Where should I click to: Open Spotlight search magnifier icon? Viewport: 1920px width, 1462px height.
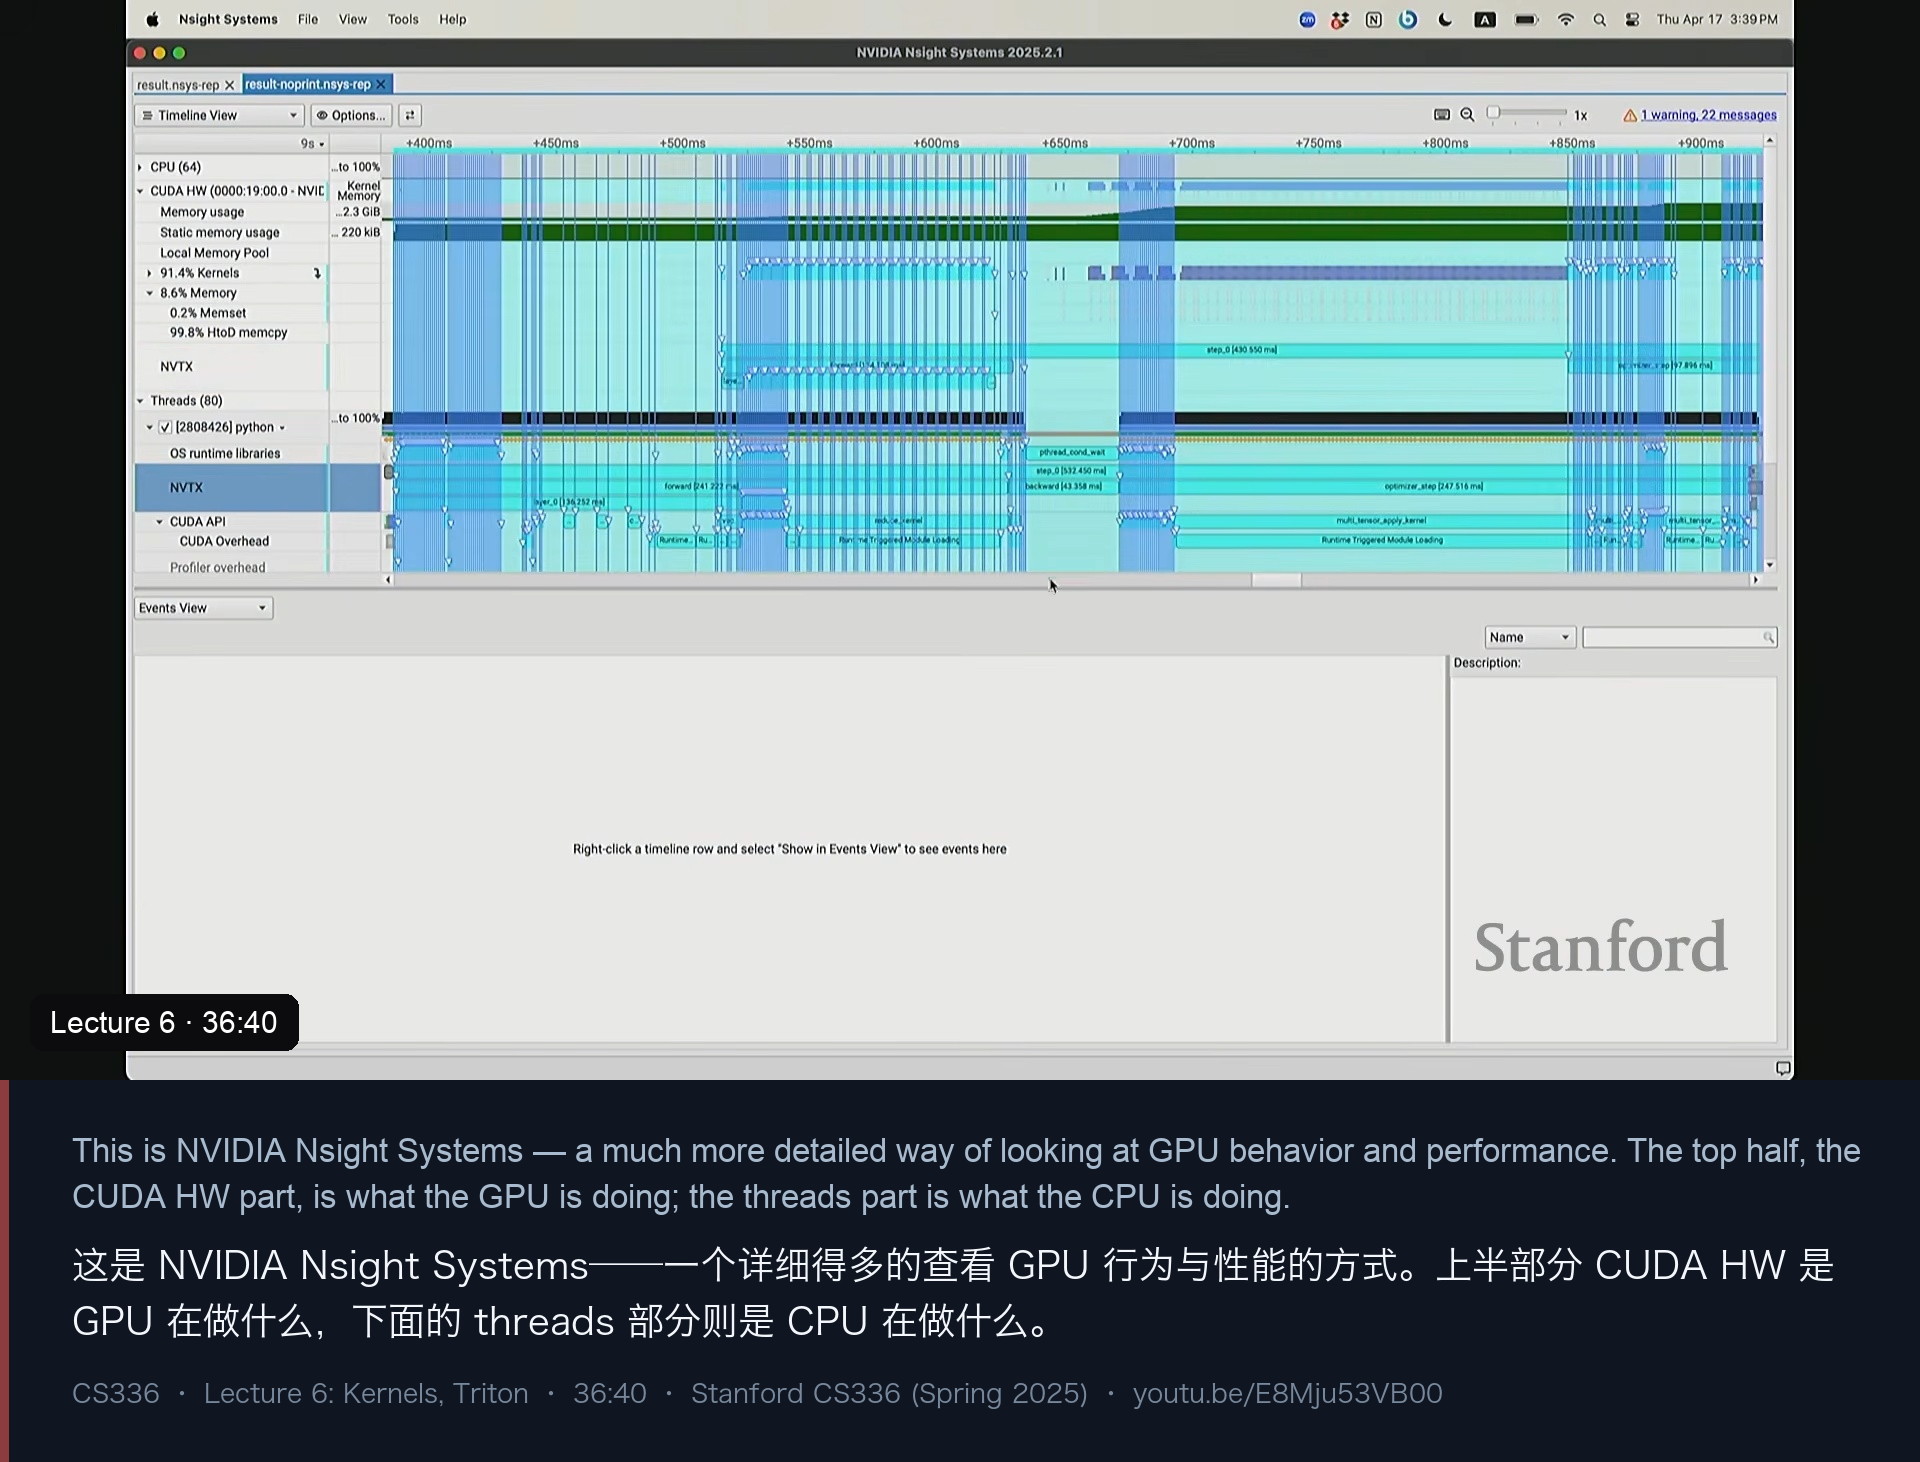coord(1599,19)
